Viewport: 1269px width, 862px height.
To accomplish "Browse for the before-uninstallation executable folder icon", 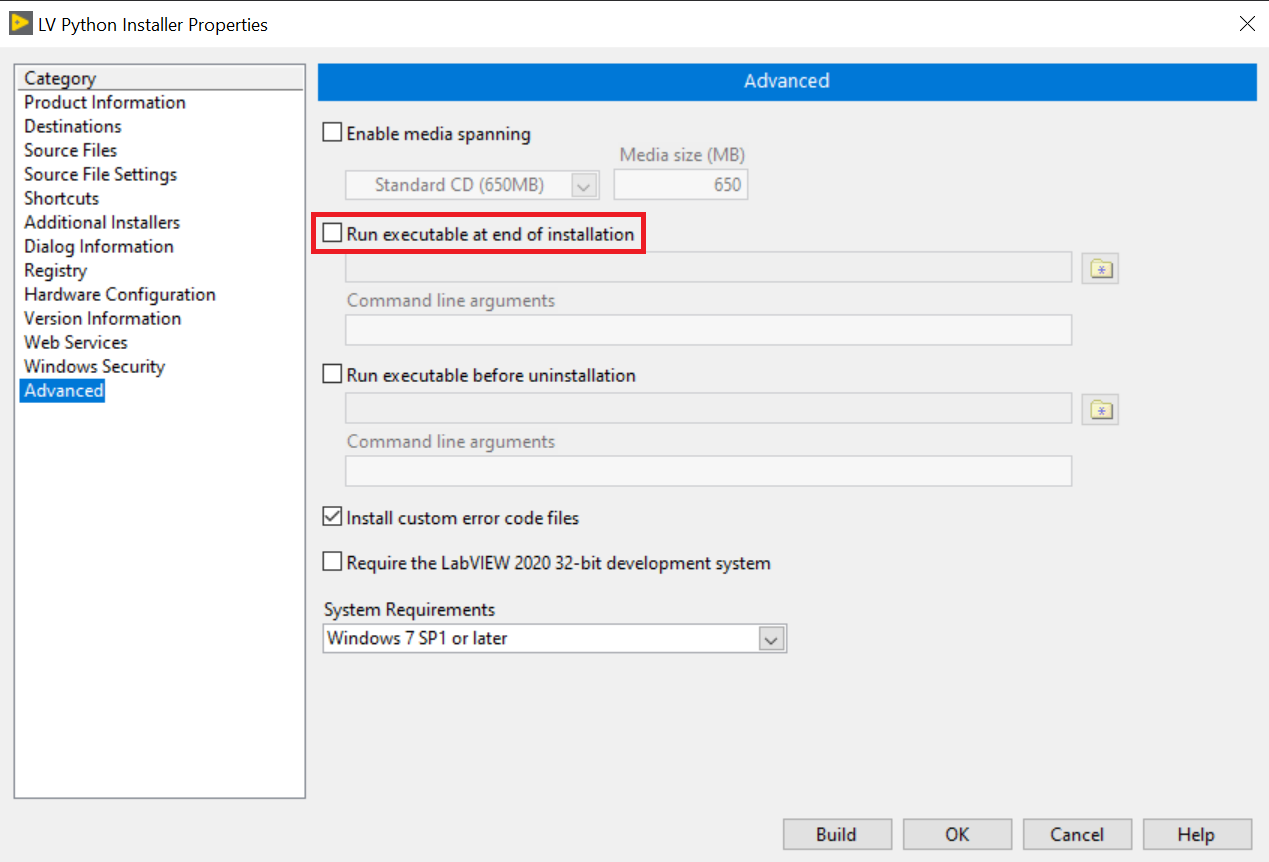I will [x=1100, y=410].
